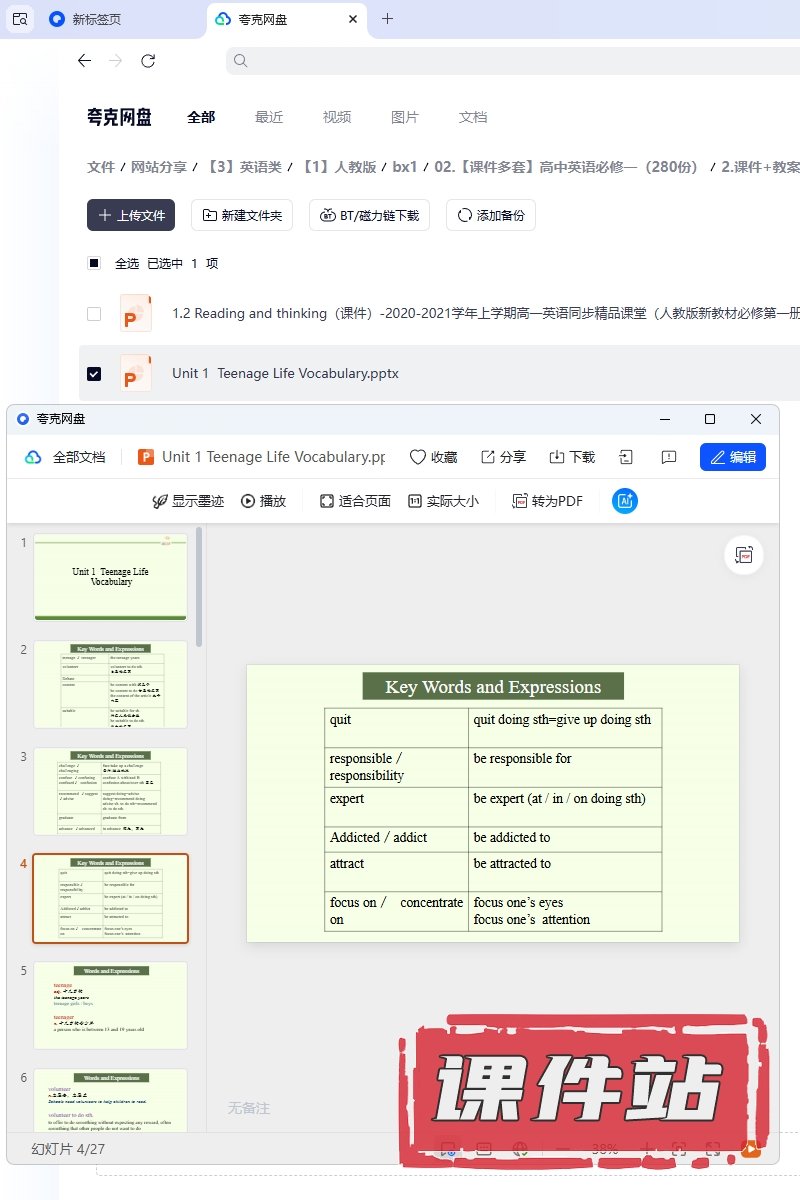This screenshot has height=1200, width=800.
Task: Download the file with the 下载 icon
Action: 557,457
